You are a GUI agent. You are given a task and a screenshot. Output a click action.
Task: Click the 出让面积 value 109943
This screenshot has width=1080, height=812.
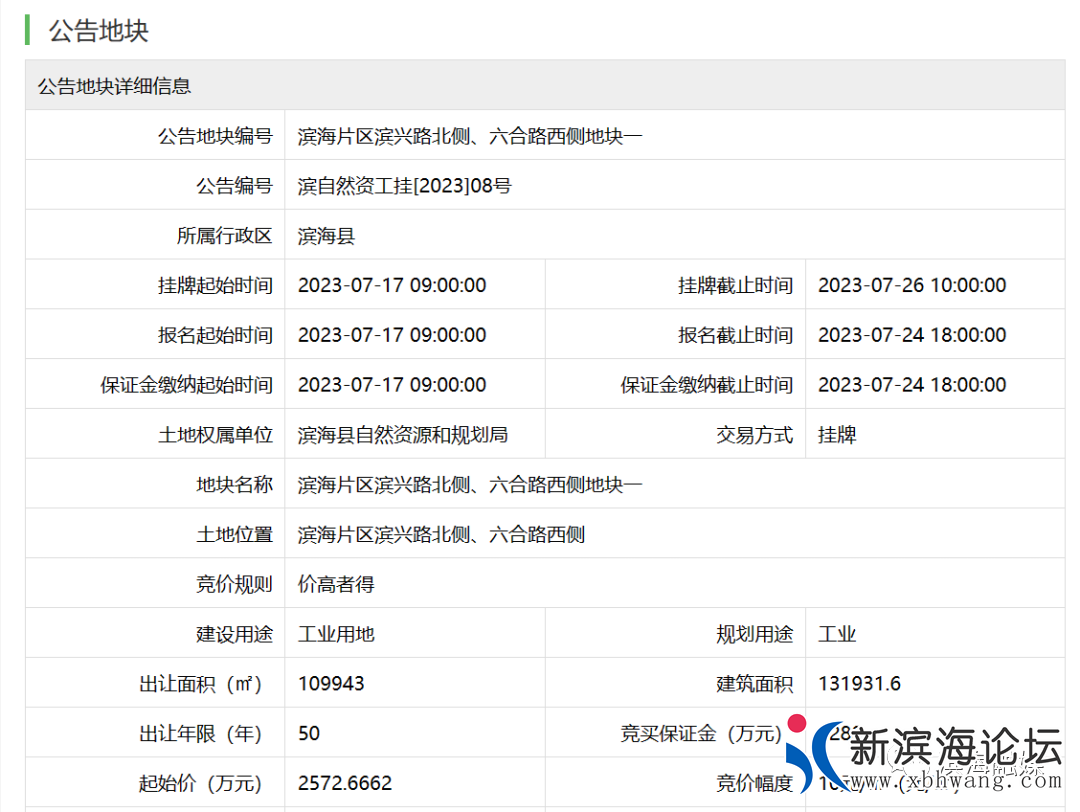331,684
